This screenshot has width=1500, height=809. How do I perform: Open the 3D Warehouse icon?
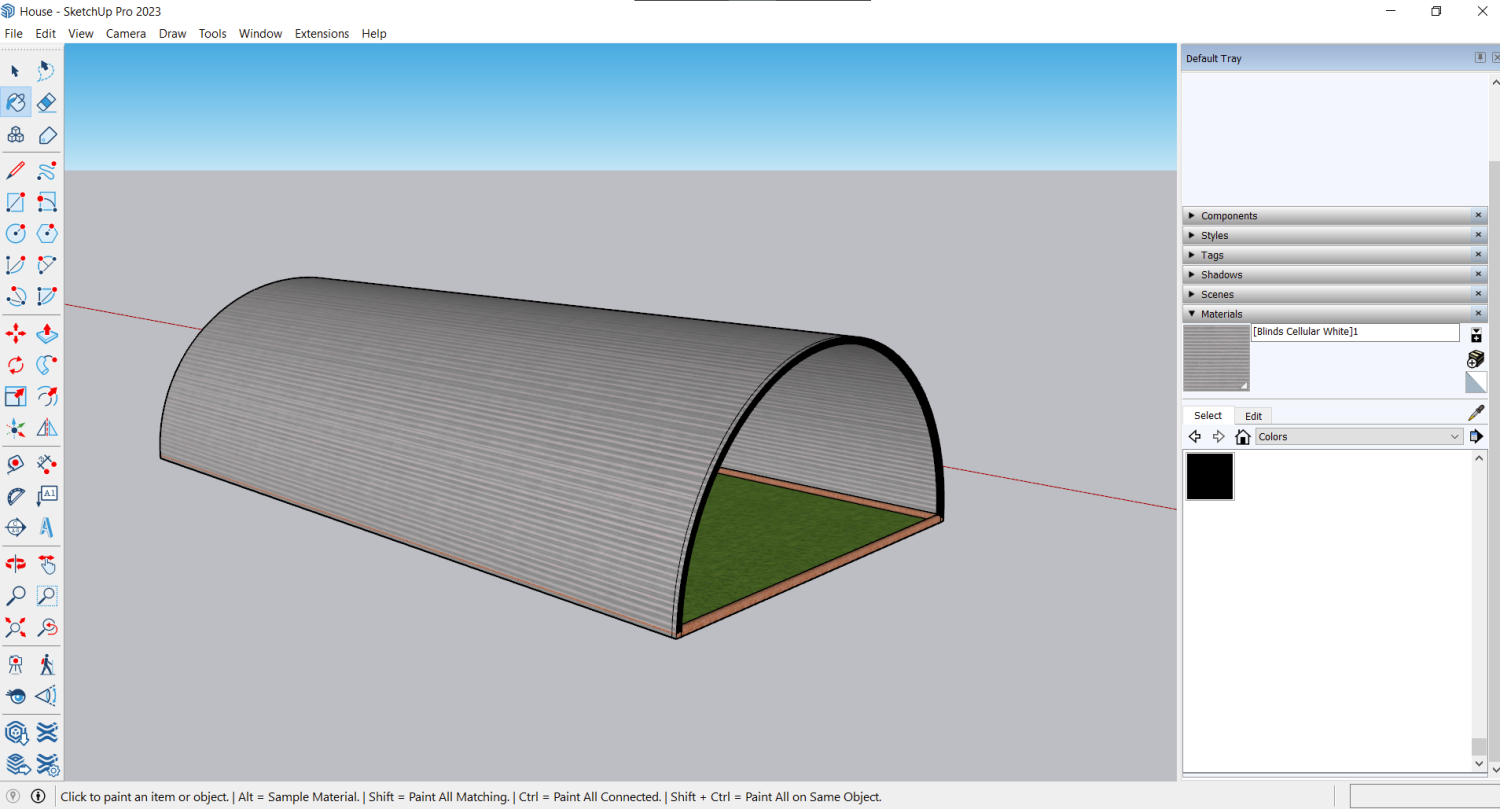click(x=15, y=733)
